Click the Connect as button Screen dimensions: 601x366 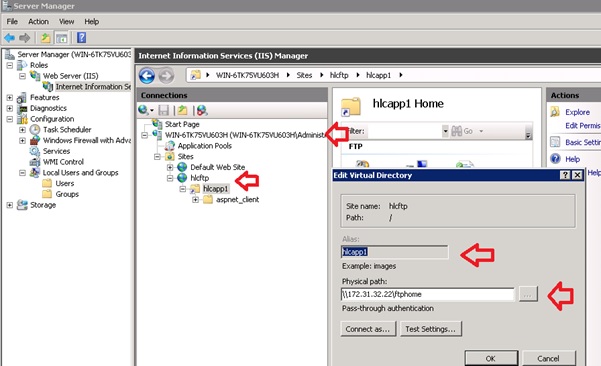(x=368, y=329)
